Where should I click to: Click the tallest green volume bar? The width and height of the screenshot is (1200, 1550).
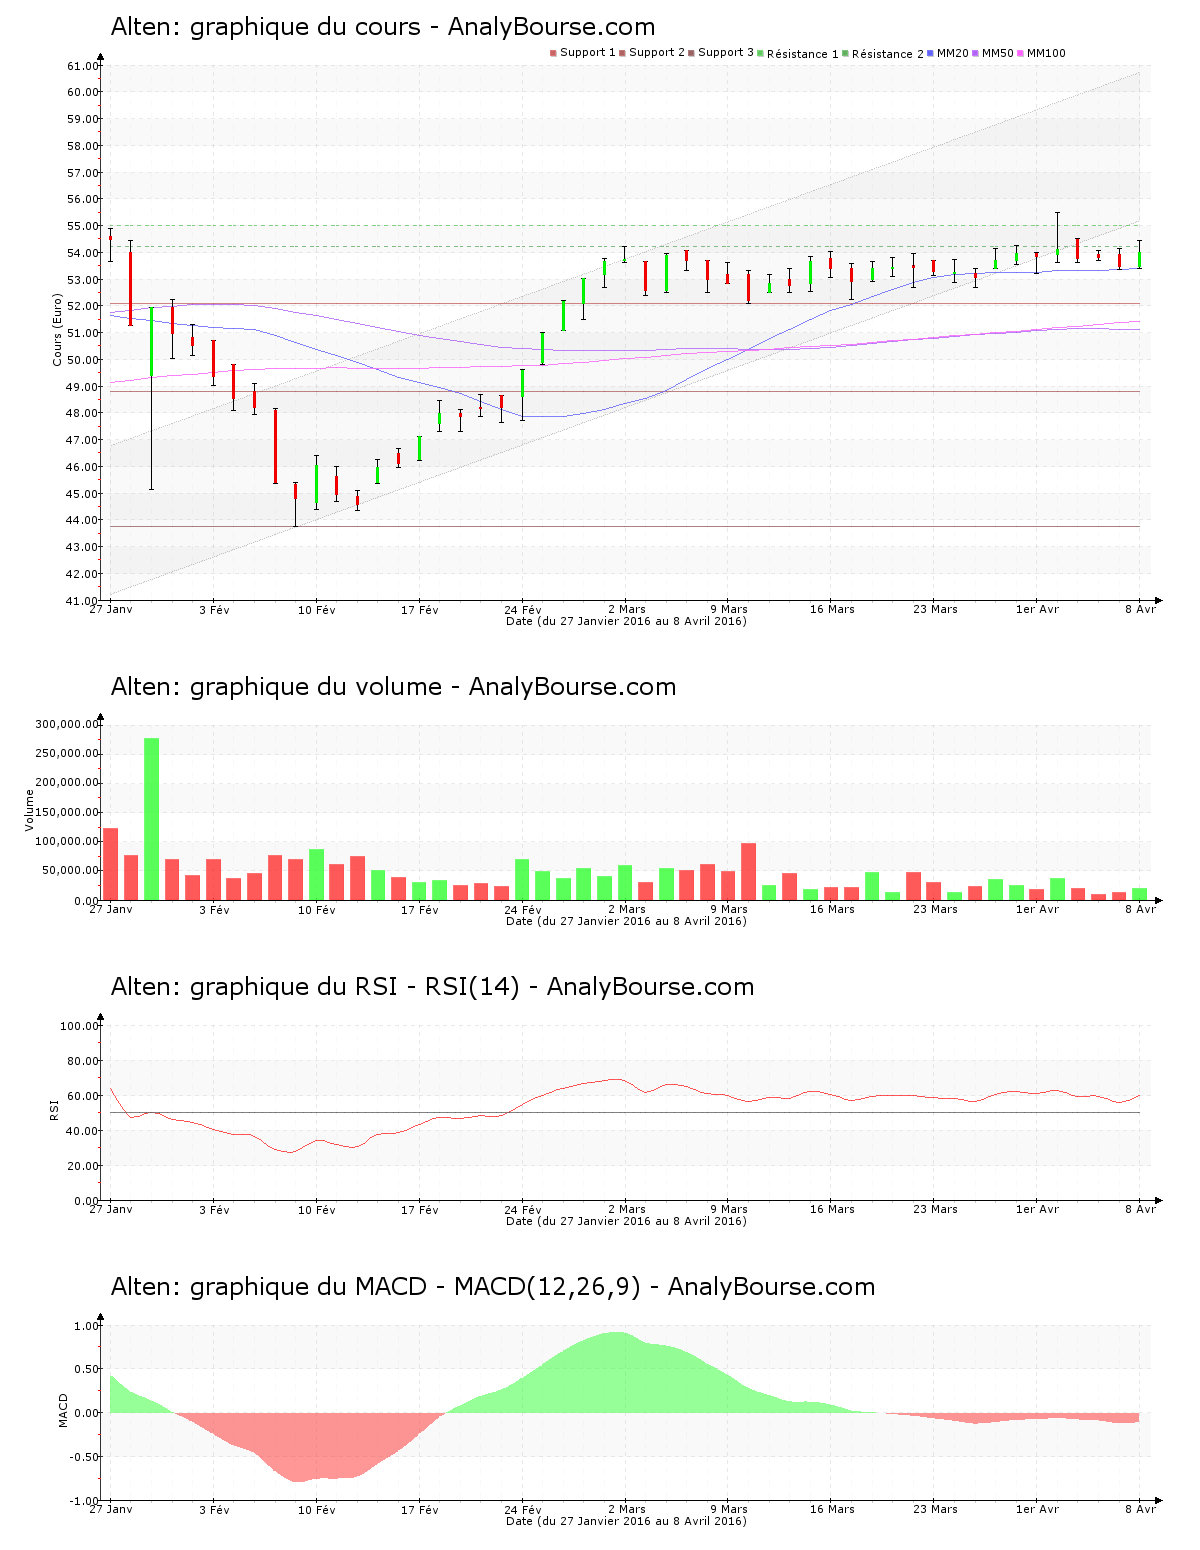click(152, 819)
